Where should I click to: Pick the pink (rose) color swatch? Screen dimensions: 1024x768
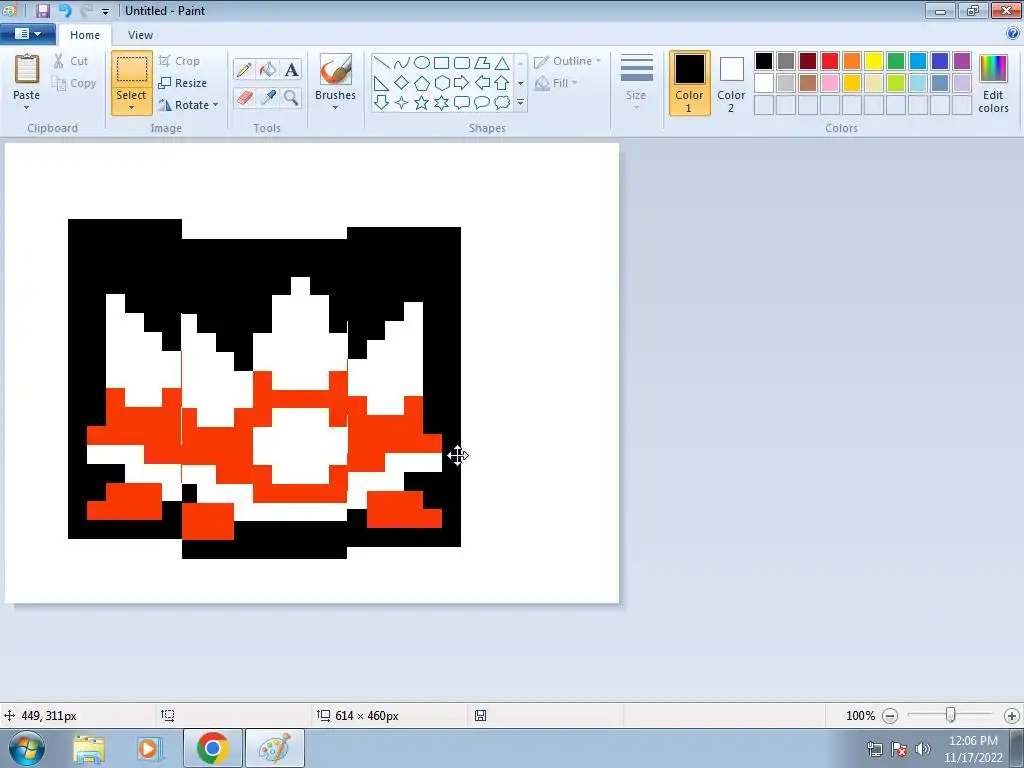click(x=830, y=83)
